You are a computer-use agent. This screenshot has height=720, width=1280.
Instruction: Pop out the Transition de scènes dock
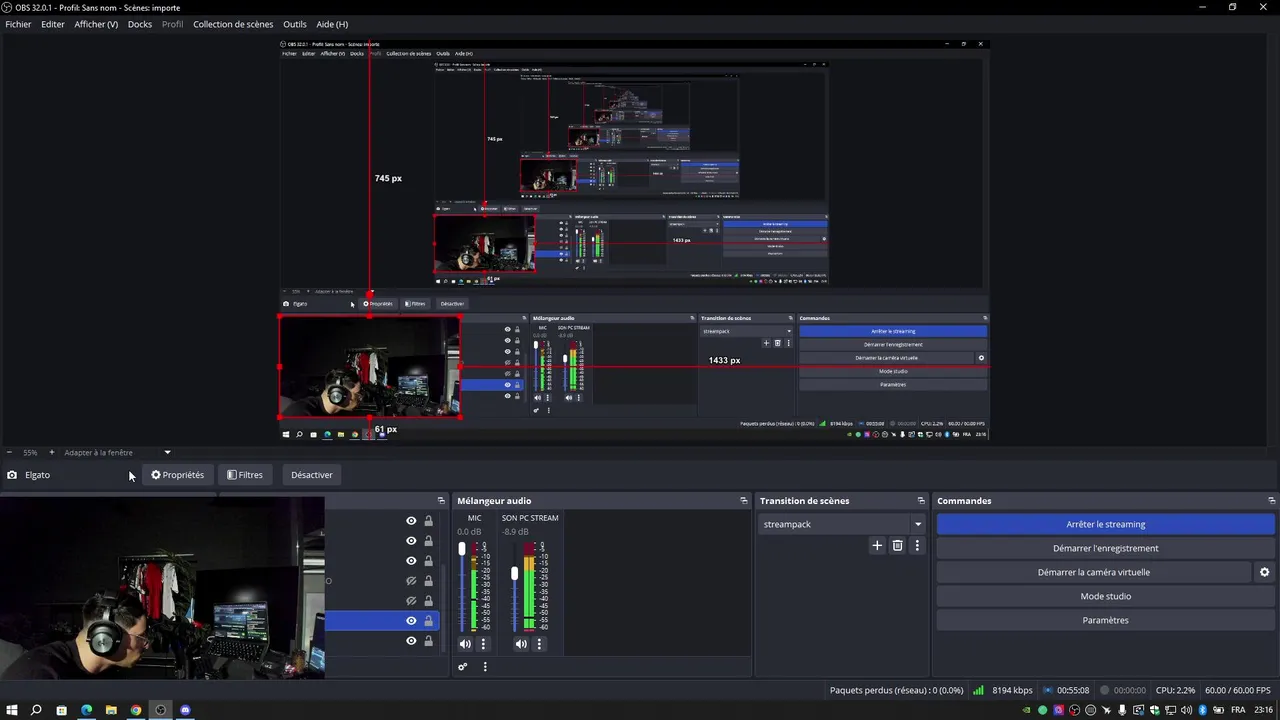pos(921,501)
